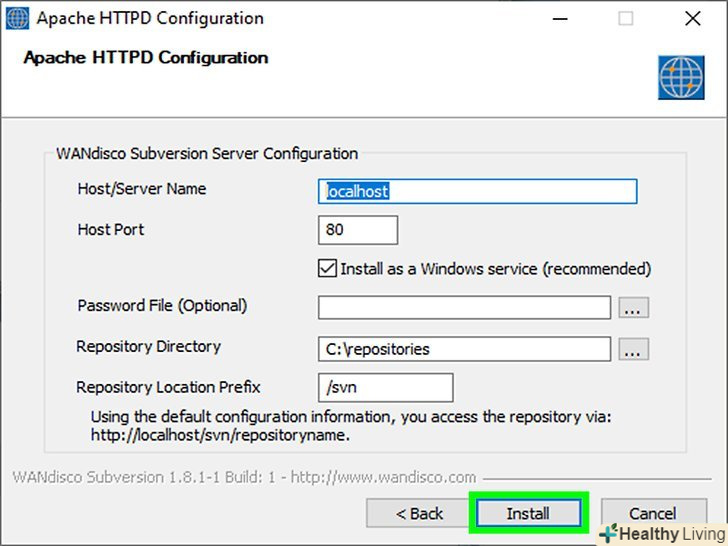The height and width of the screenshot is (546, 728).
Task: Click the Install as Windows service label
Action: pos(495,268)
